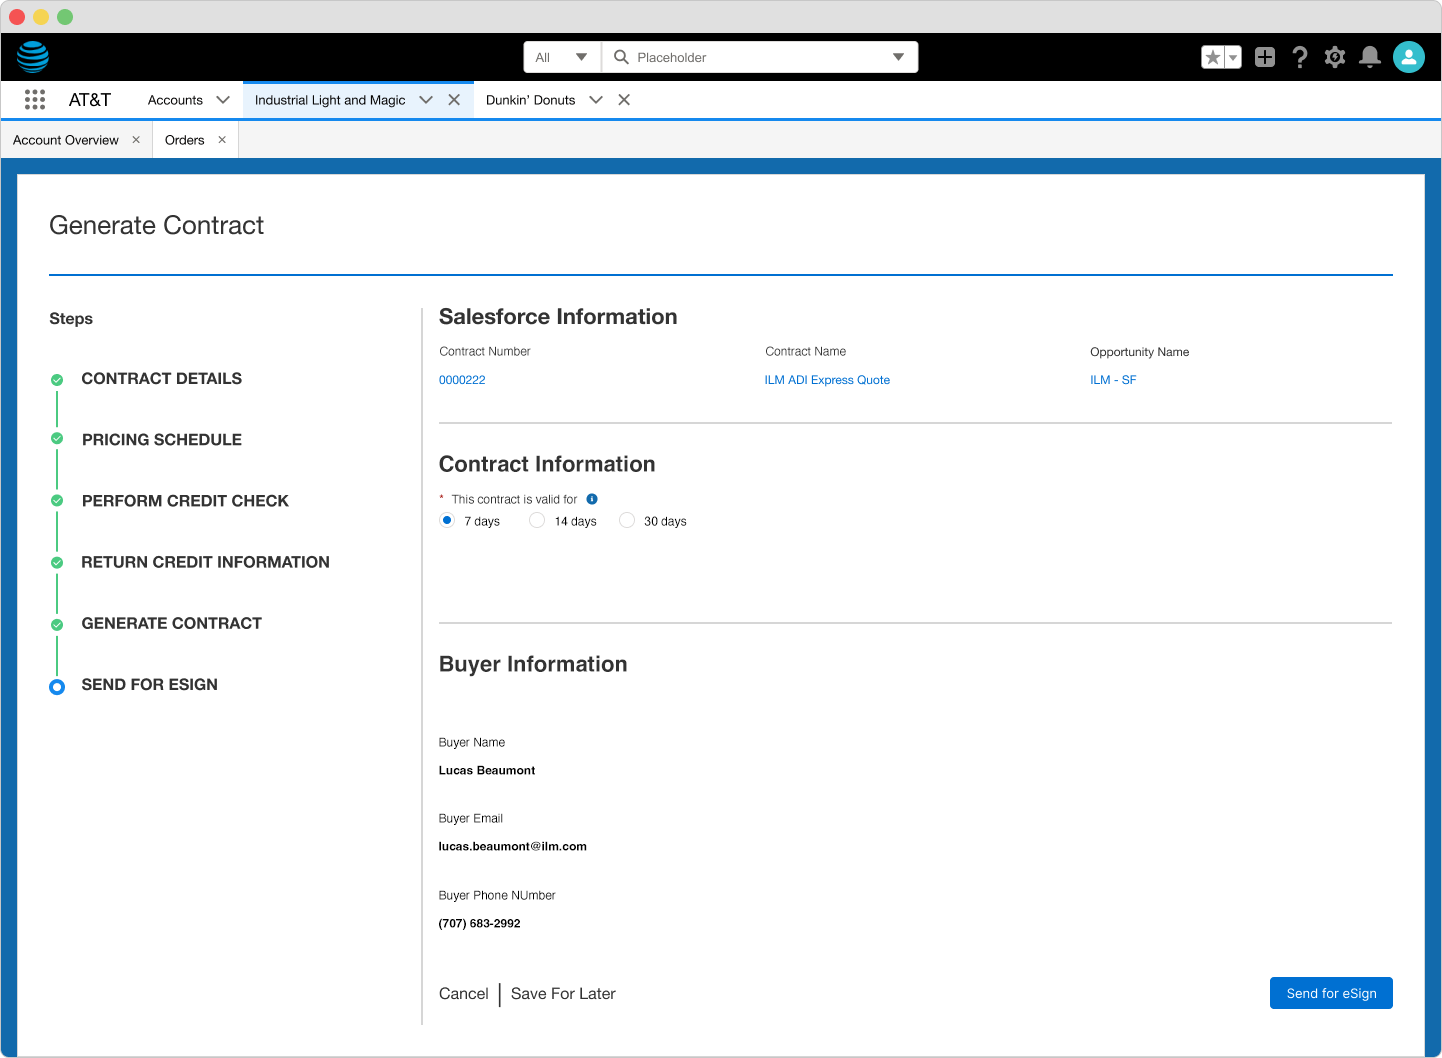Click the Pricing Schedule step checkmark icon
1442x1058 pixels.
57,438
